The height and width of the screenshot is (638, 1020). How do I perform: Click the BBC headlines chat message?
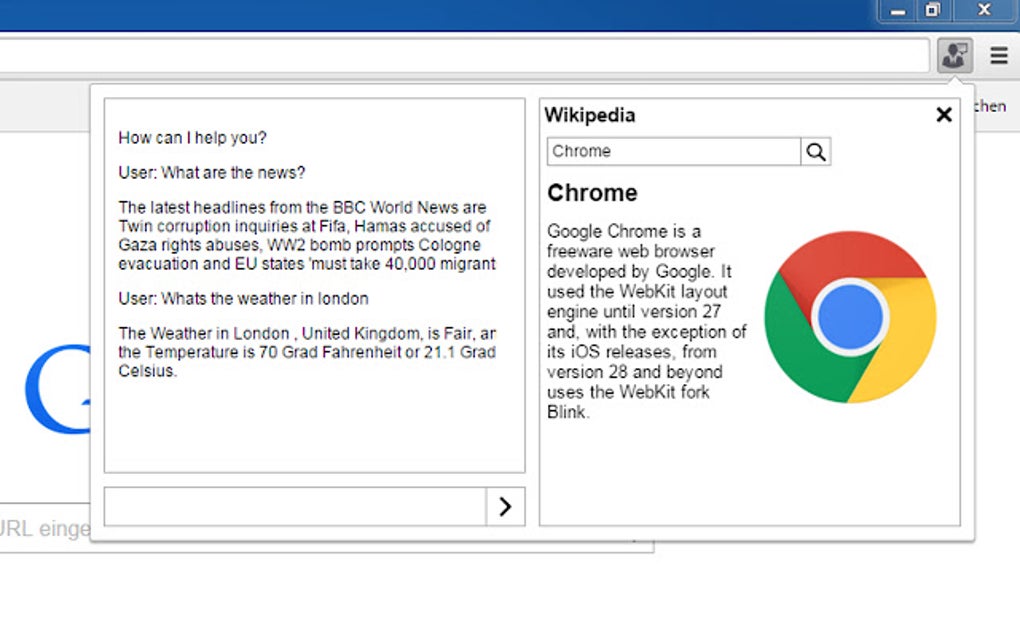(305, 235)
